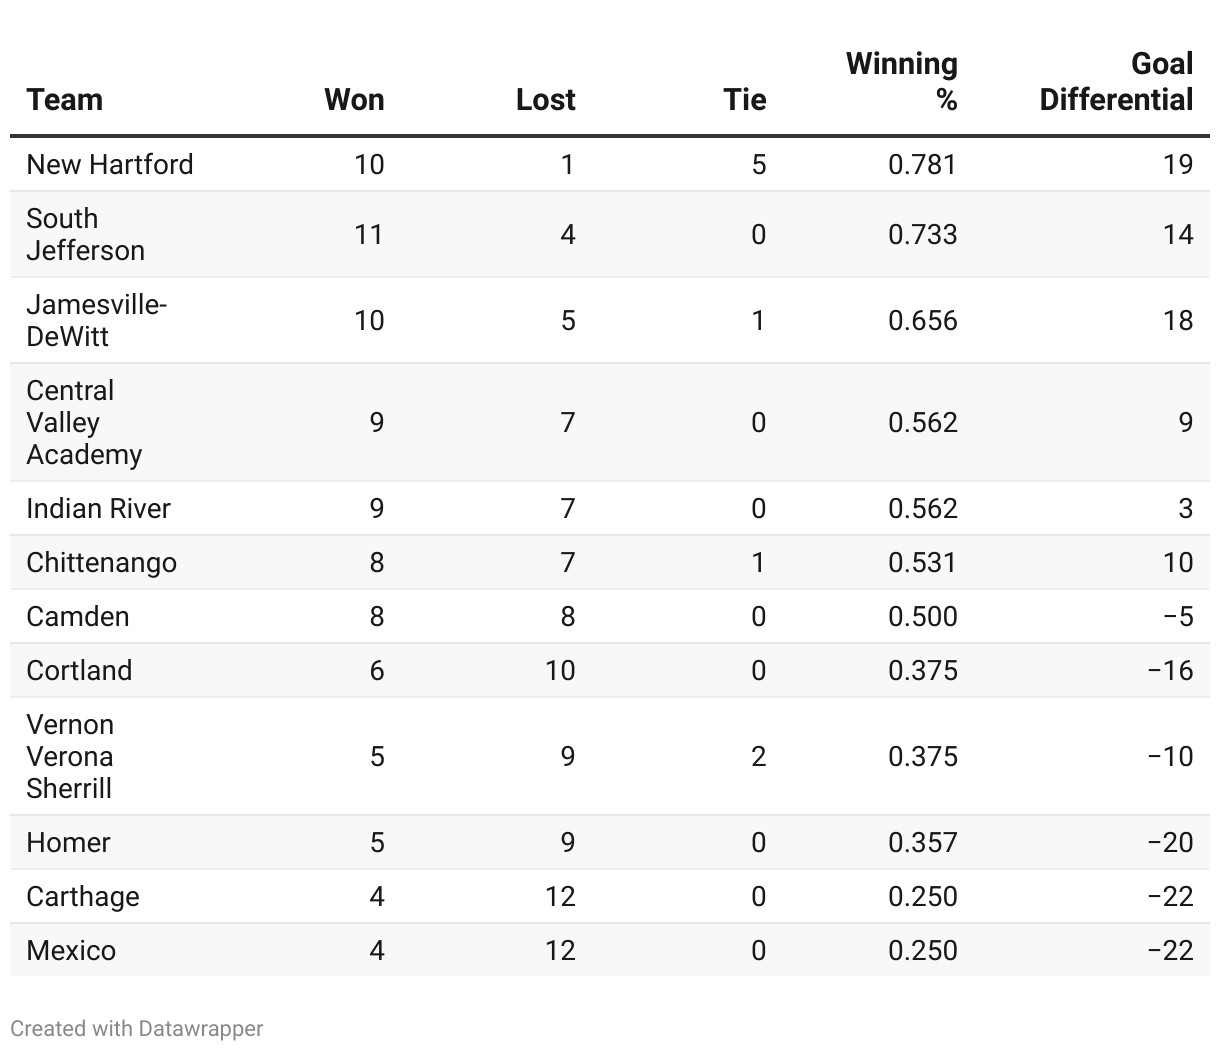The height and width of the screenshot is (1052, 1220).
Task: Select the South Jefferson team cell
Action: click(85, 234)
